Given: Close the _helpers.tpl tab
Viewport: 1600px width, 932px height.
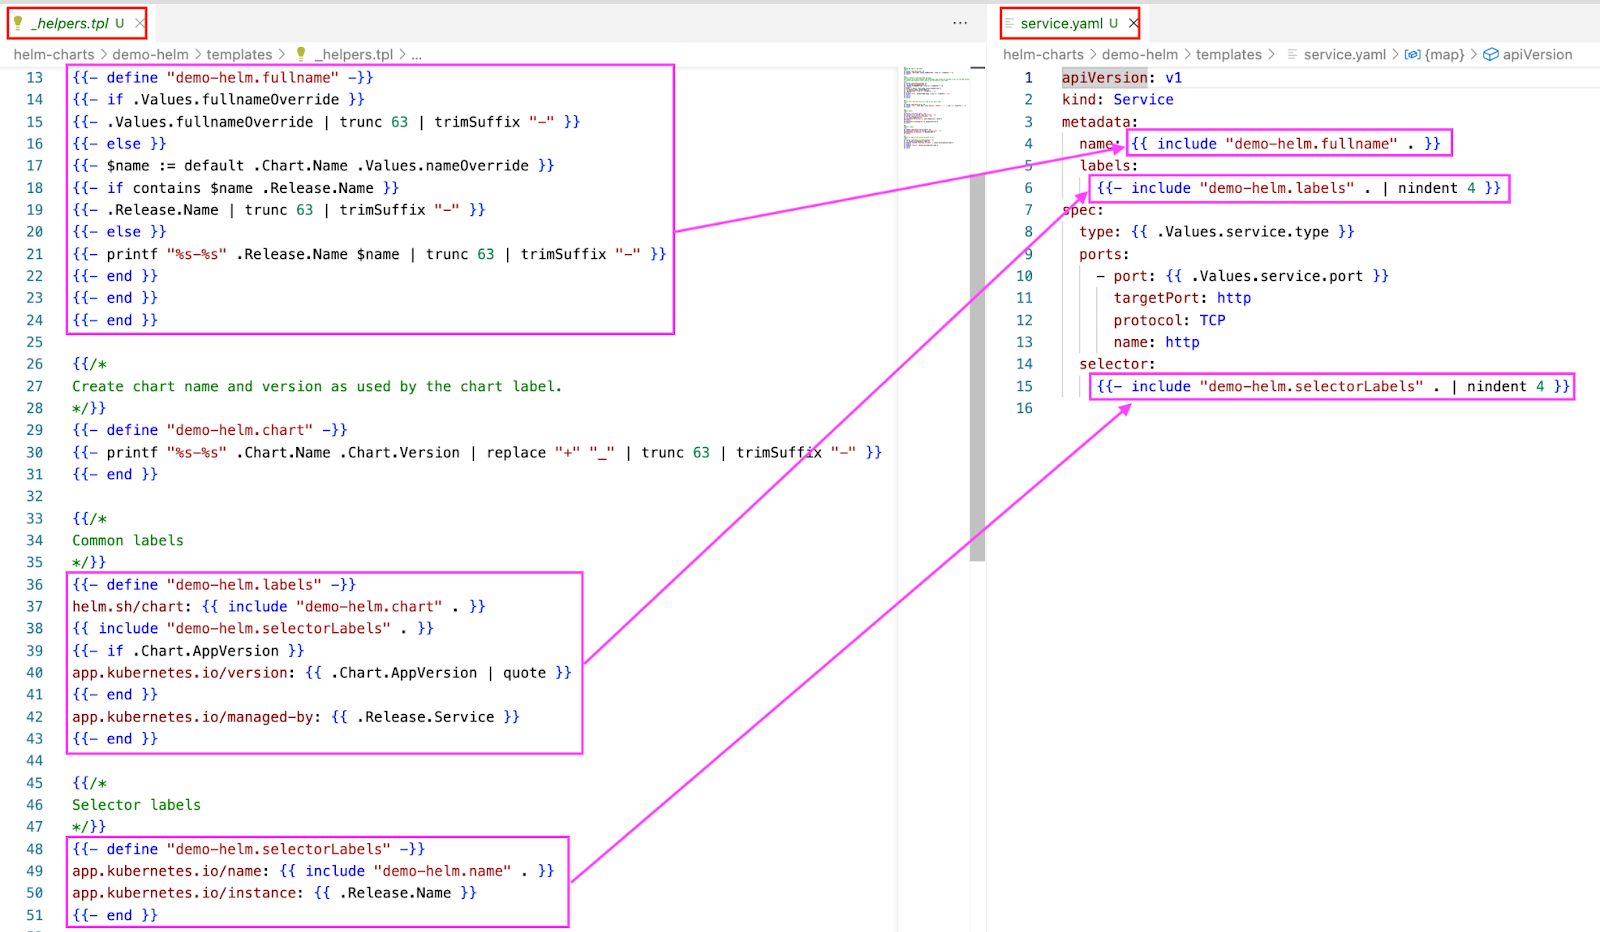Looking at the screenshot, I should (x=140, y=23).
